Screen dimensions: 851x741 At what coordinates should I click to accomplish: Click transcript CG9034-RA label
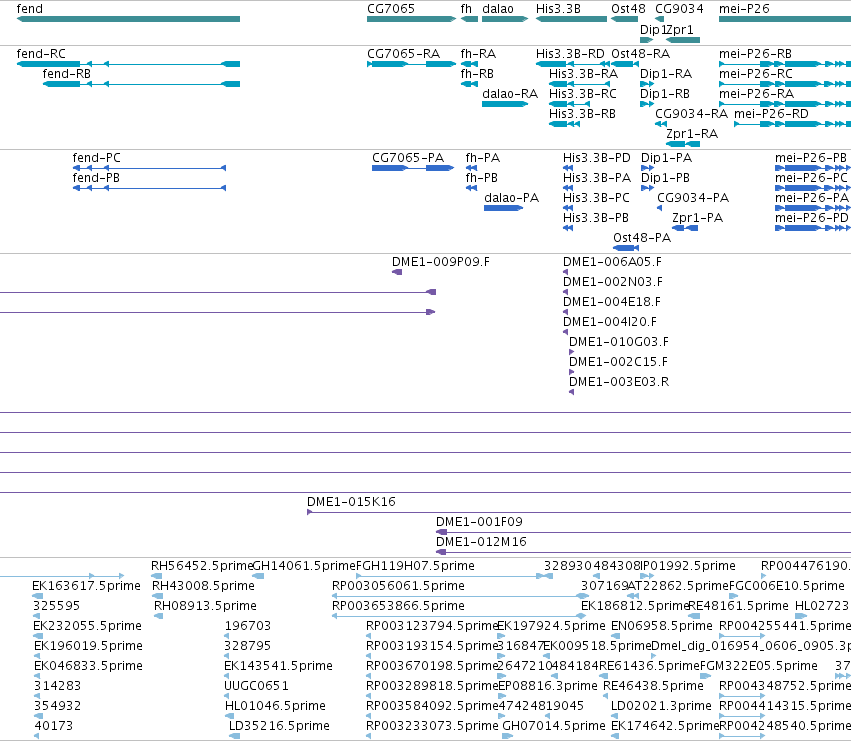(x=691, y=114)
